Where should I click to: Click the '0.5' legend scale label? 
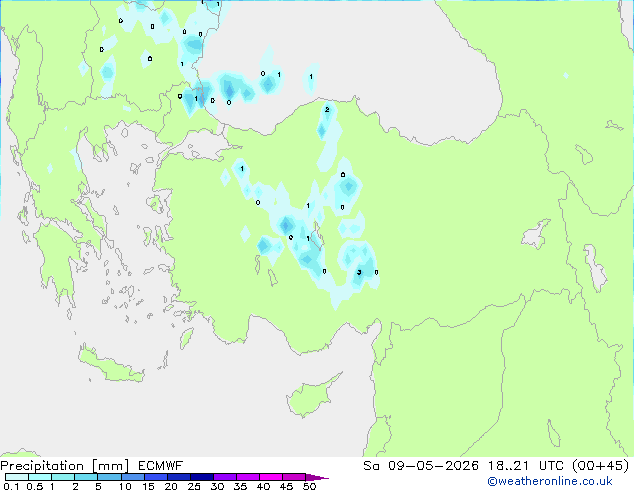point(34,486)
